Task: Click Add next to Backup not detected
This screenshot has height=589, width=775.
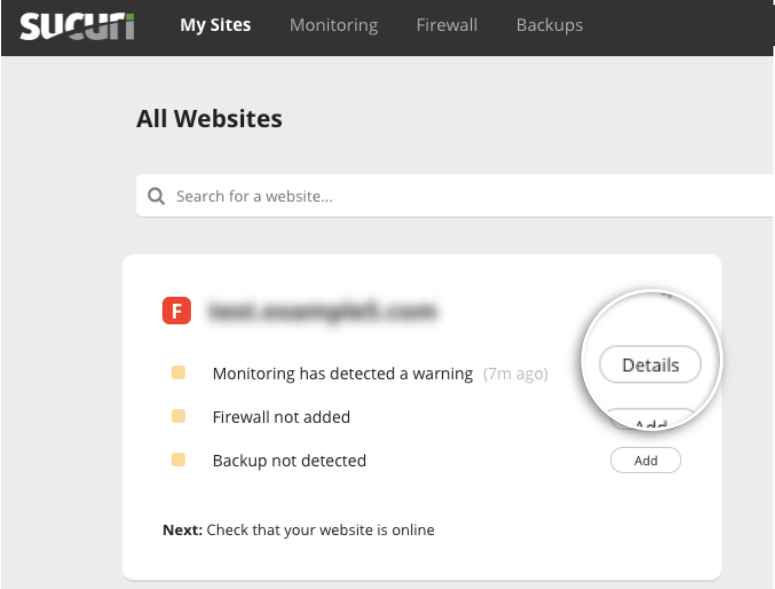Action: tap(646, 460)
